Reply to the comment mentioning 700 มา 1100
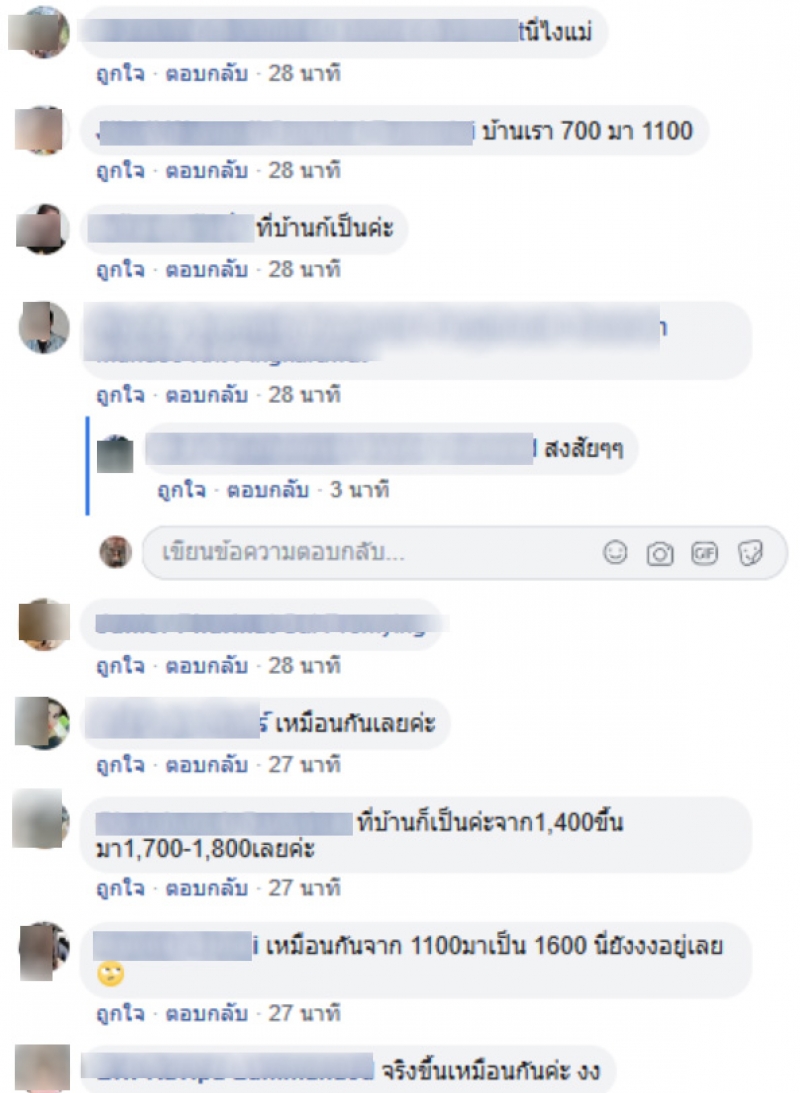 tap(206, 171)
